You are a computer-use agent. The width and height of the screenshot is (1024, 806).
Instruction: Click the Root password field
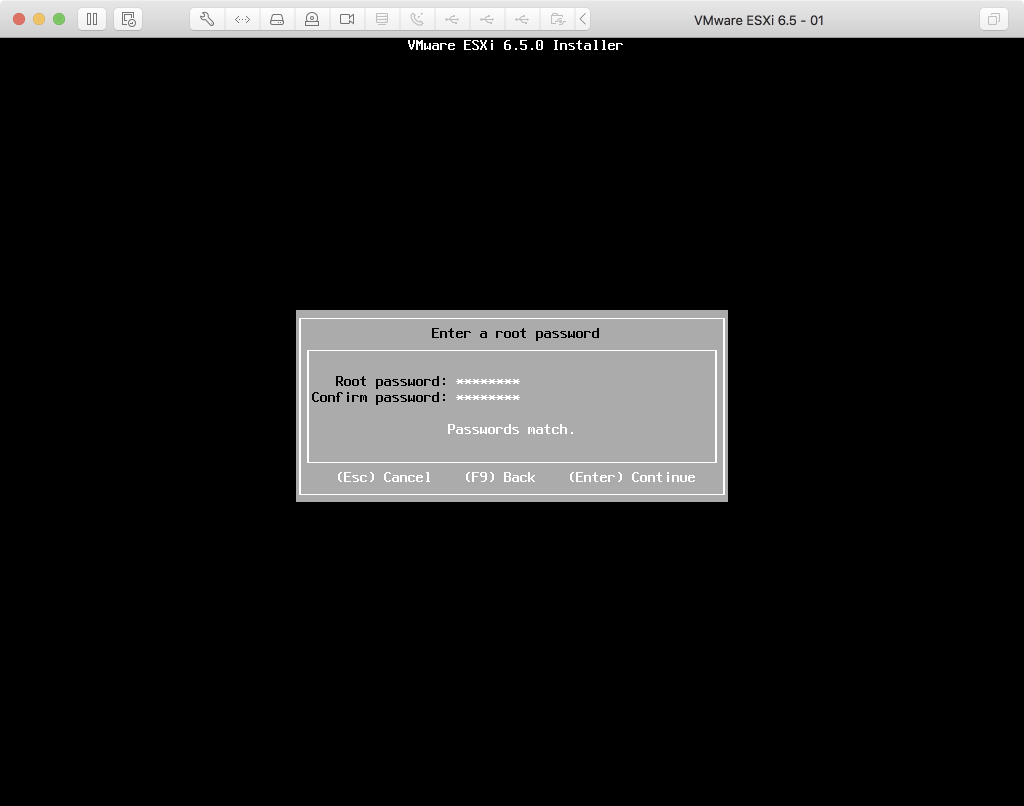point(488,382)
